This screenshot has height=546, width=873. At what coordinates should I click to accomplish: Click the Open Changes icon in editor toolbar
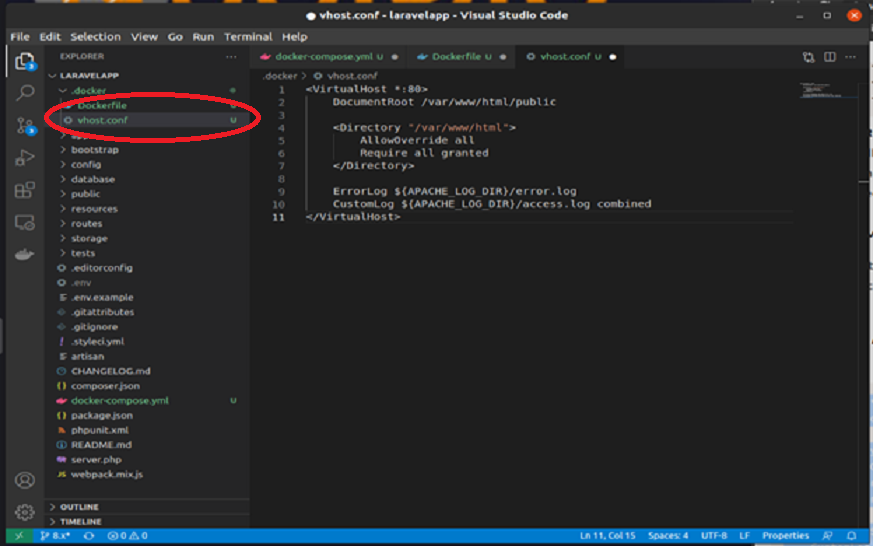pyautogui.click(x=808, y=57)
